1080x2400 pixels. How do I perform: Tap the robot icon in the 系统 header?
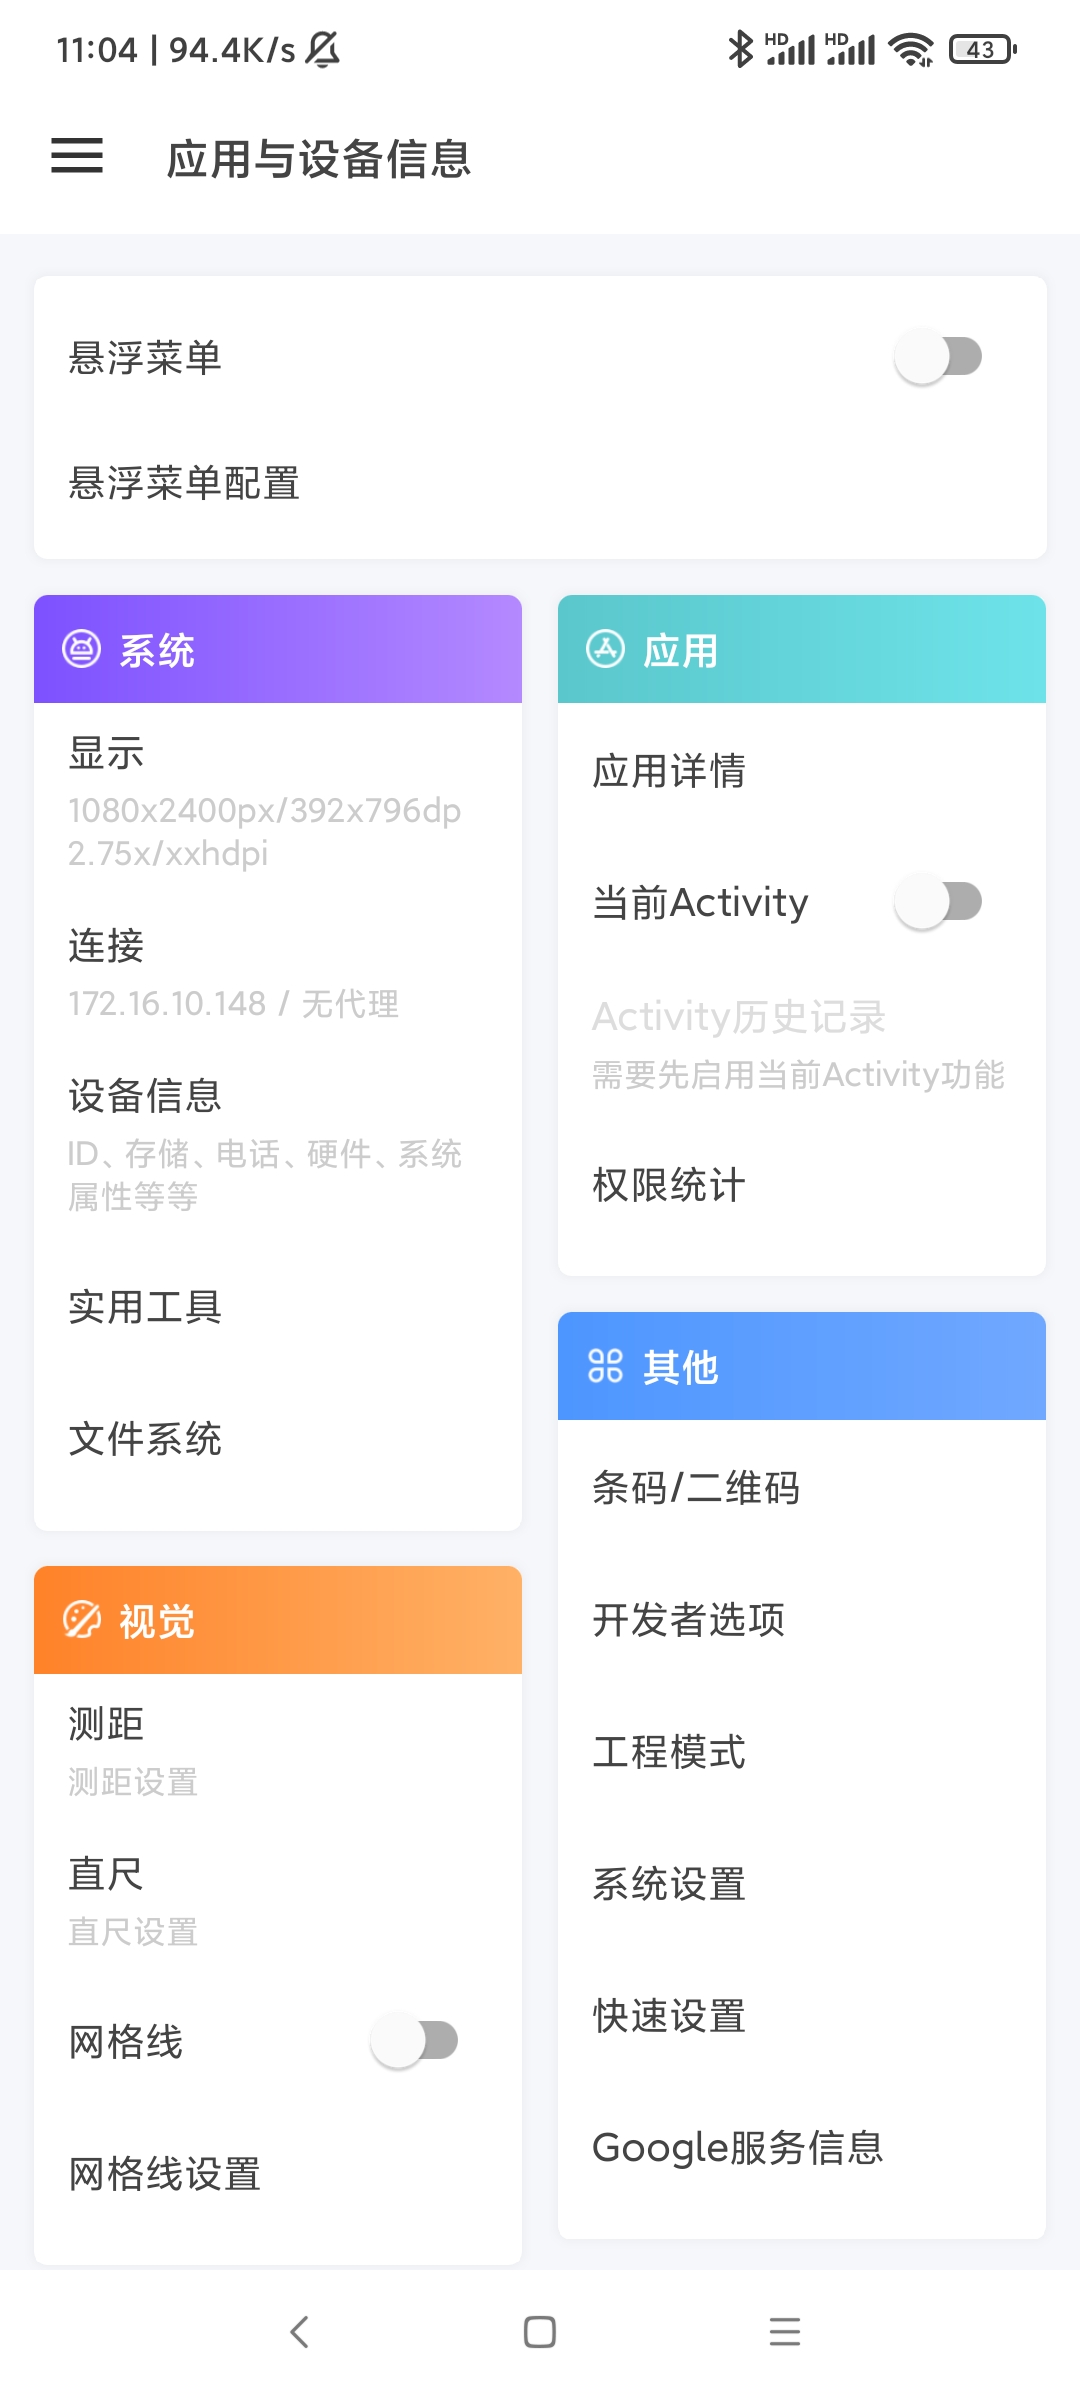pyautogui.click(x=82, y=649)
